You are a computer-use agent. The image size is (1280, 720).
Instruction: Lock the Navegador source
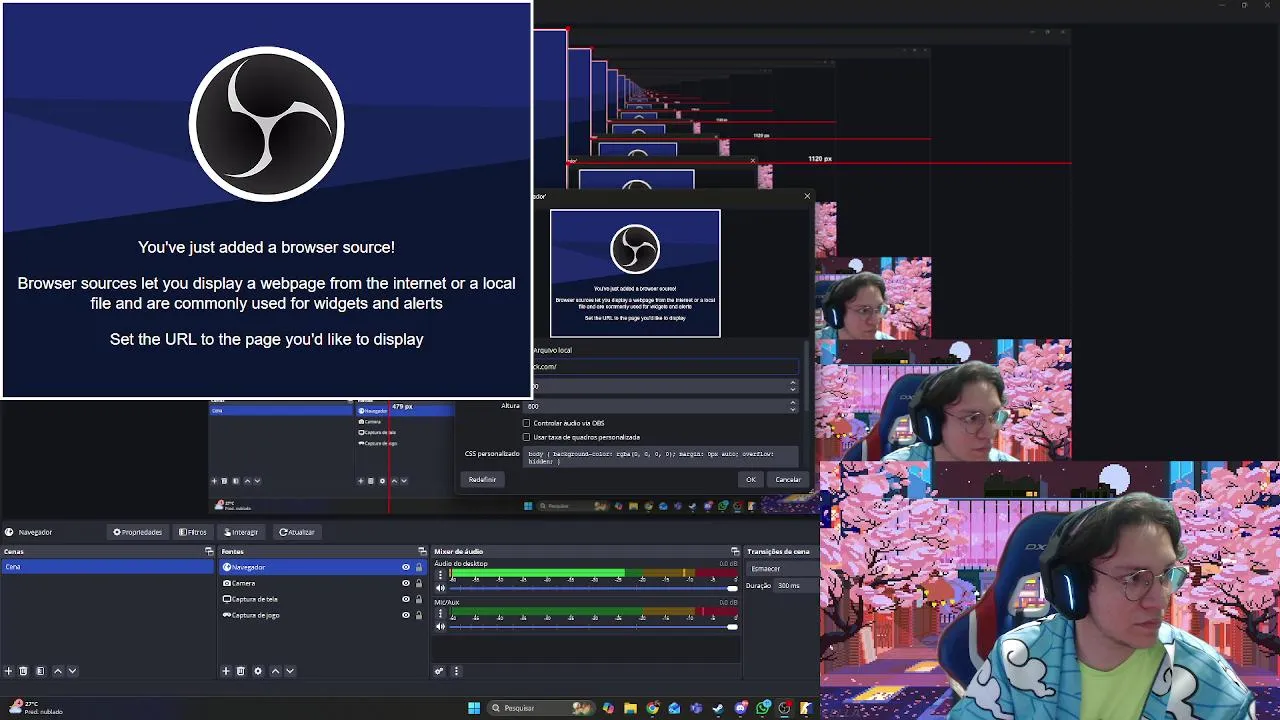coord(419,567)
